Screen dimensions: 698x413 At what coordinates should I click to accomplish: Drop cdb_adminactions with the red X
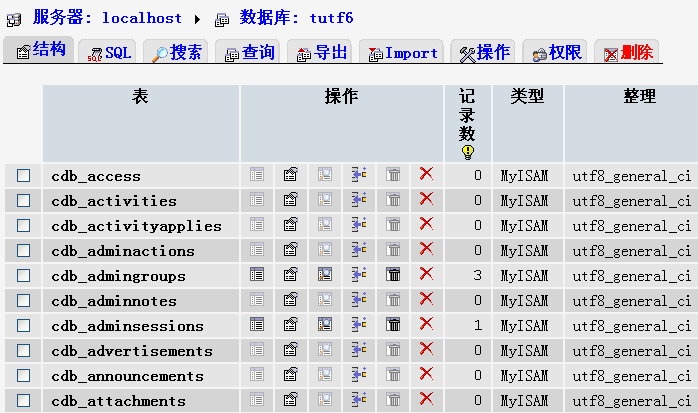pyautogui.click(x=426, y=248)
